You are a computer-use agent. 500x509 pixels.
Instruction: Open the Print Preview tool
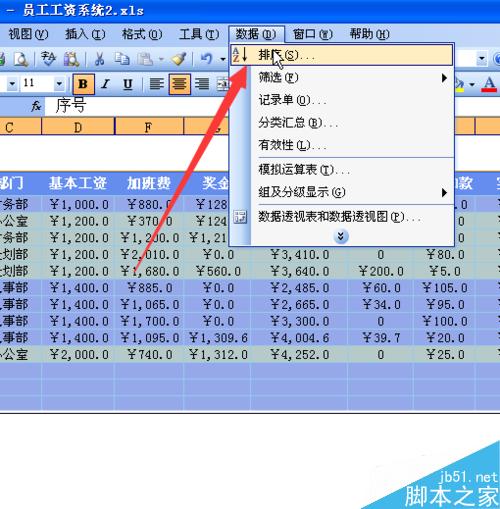tap(21, 59)
